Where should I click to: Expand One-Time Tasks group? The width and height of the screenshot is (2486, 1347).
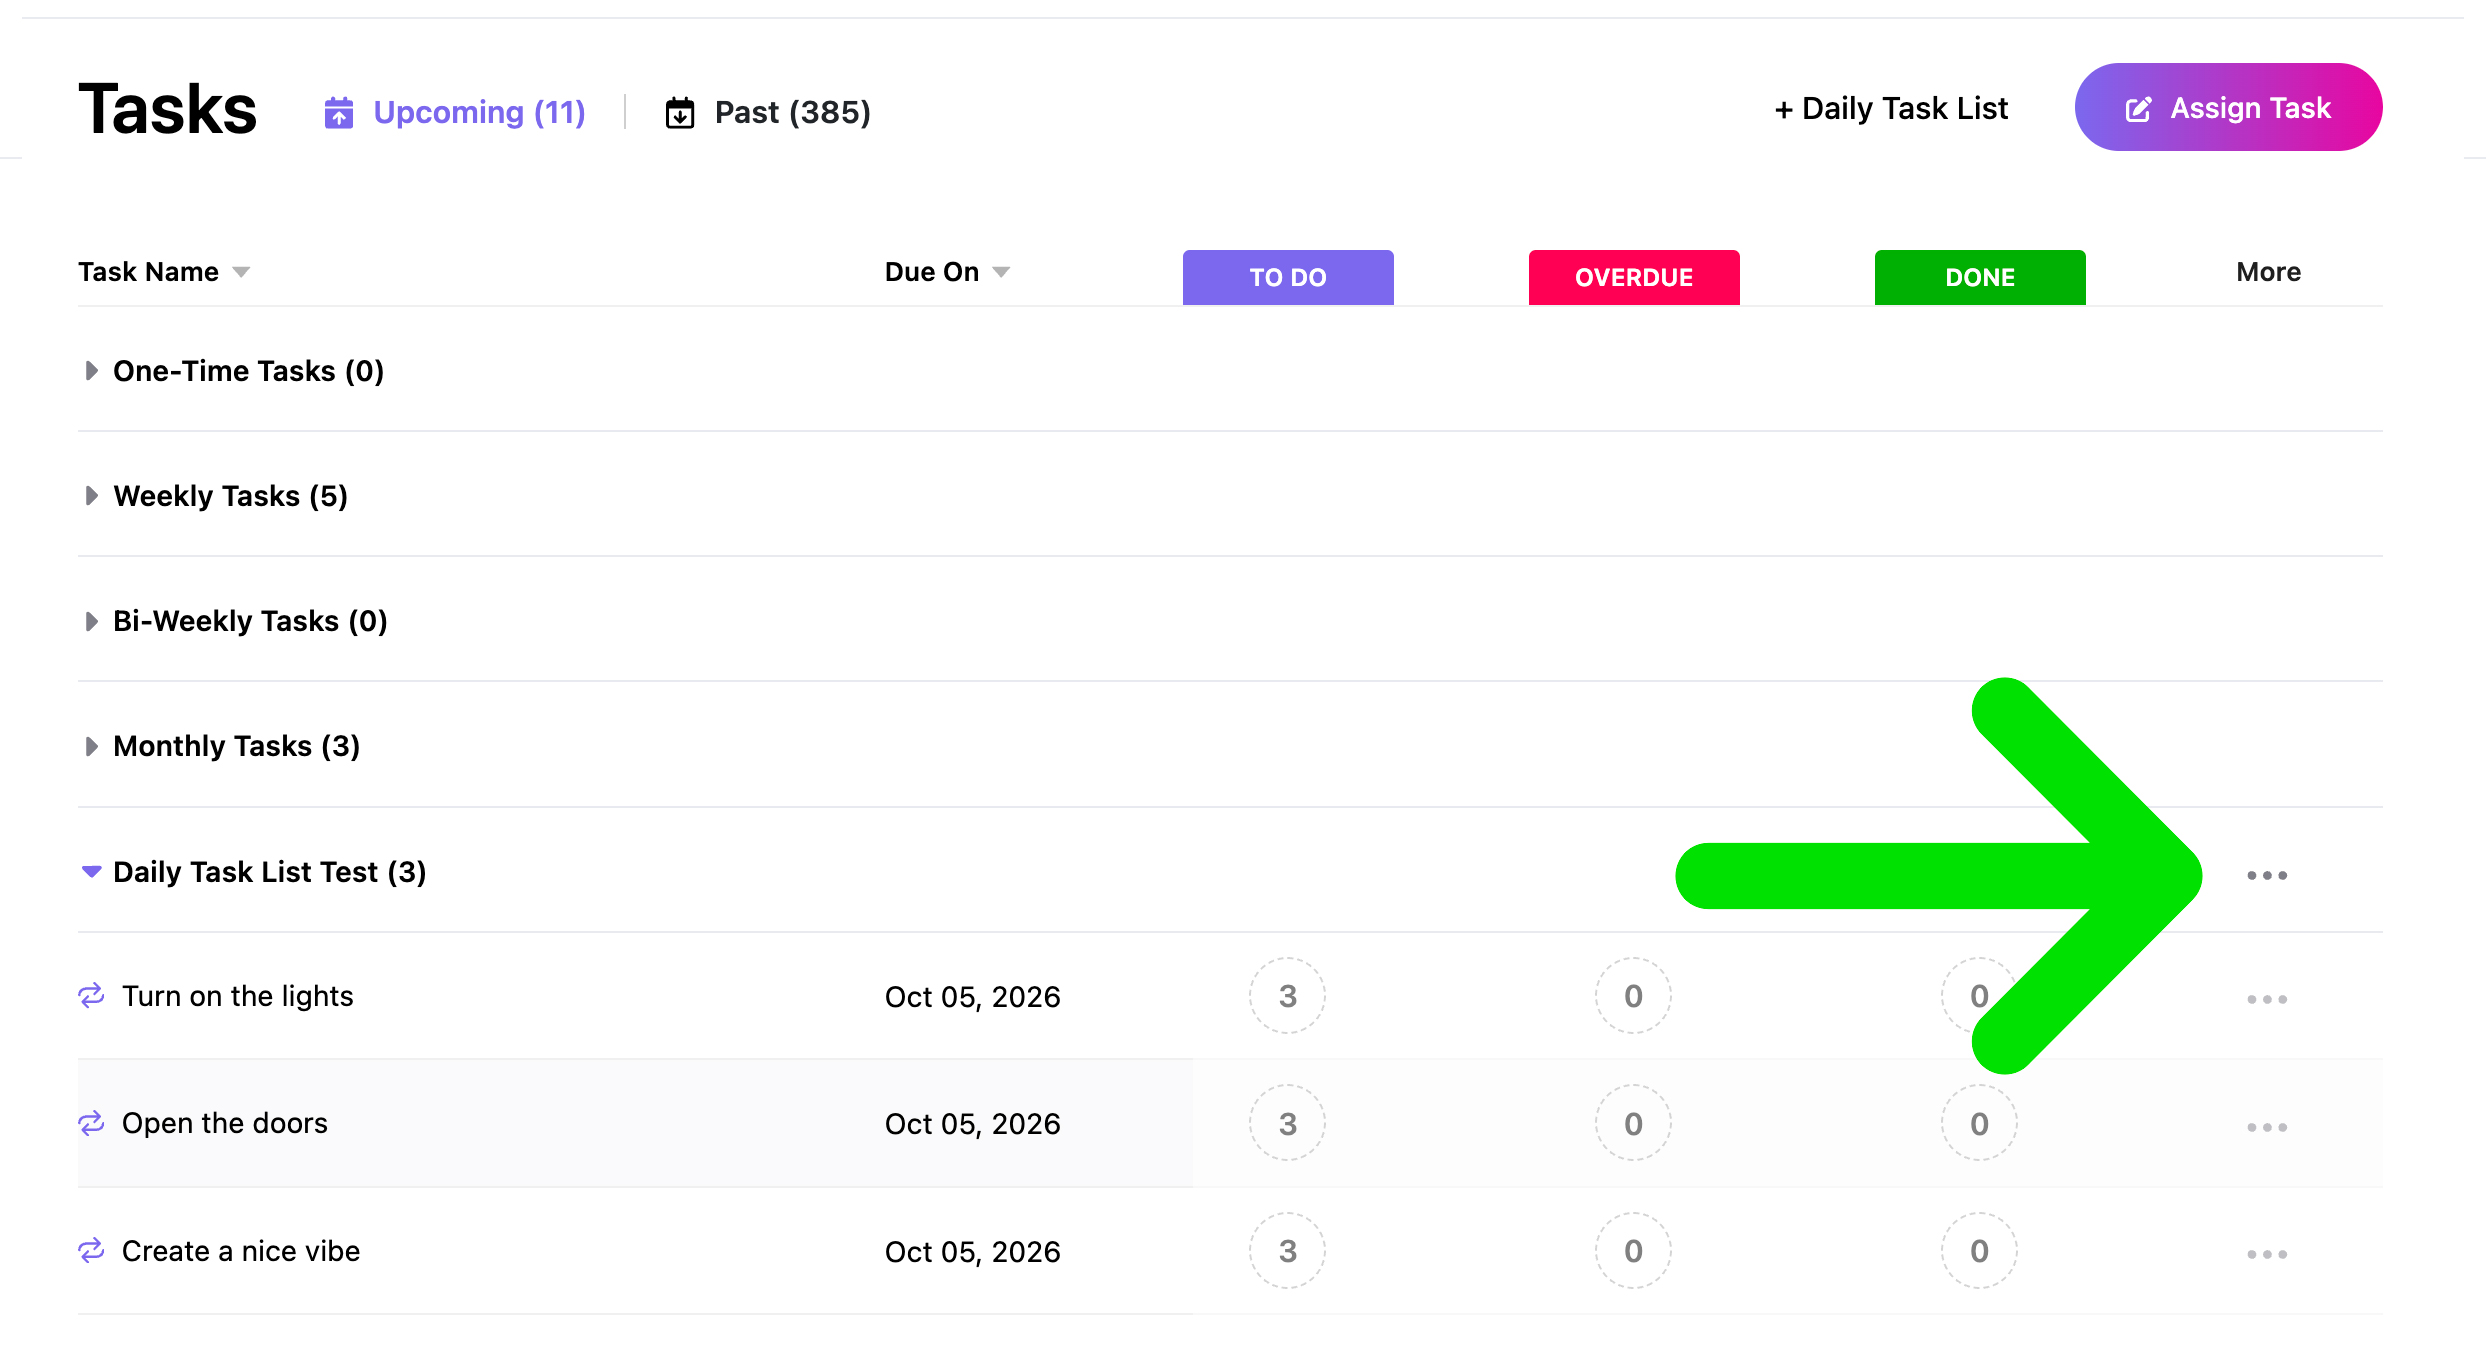tap(91, 371)
